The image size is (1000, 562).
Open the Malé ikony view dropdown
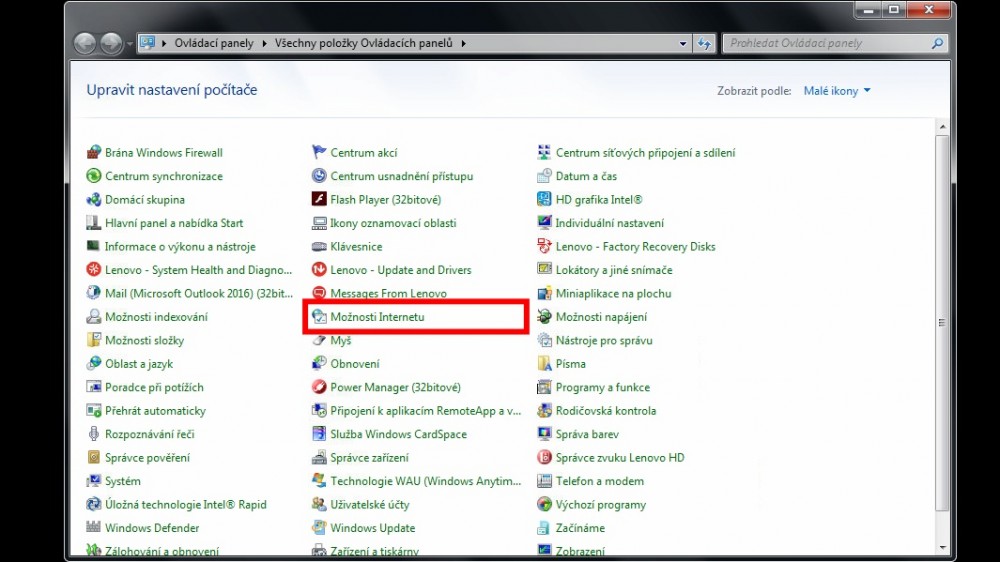837,91
